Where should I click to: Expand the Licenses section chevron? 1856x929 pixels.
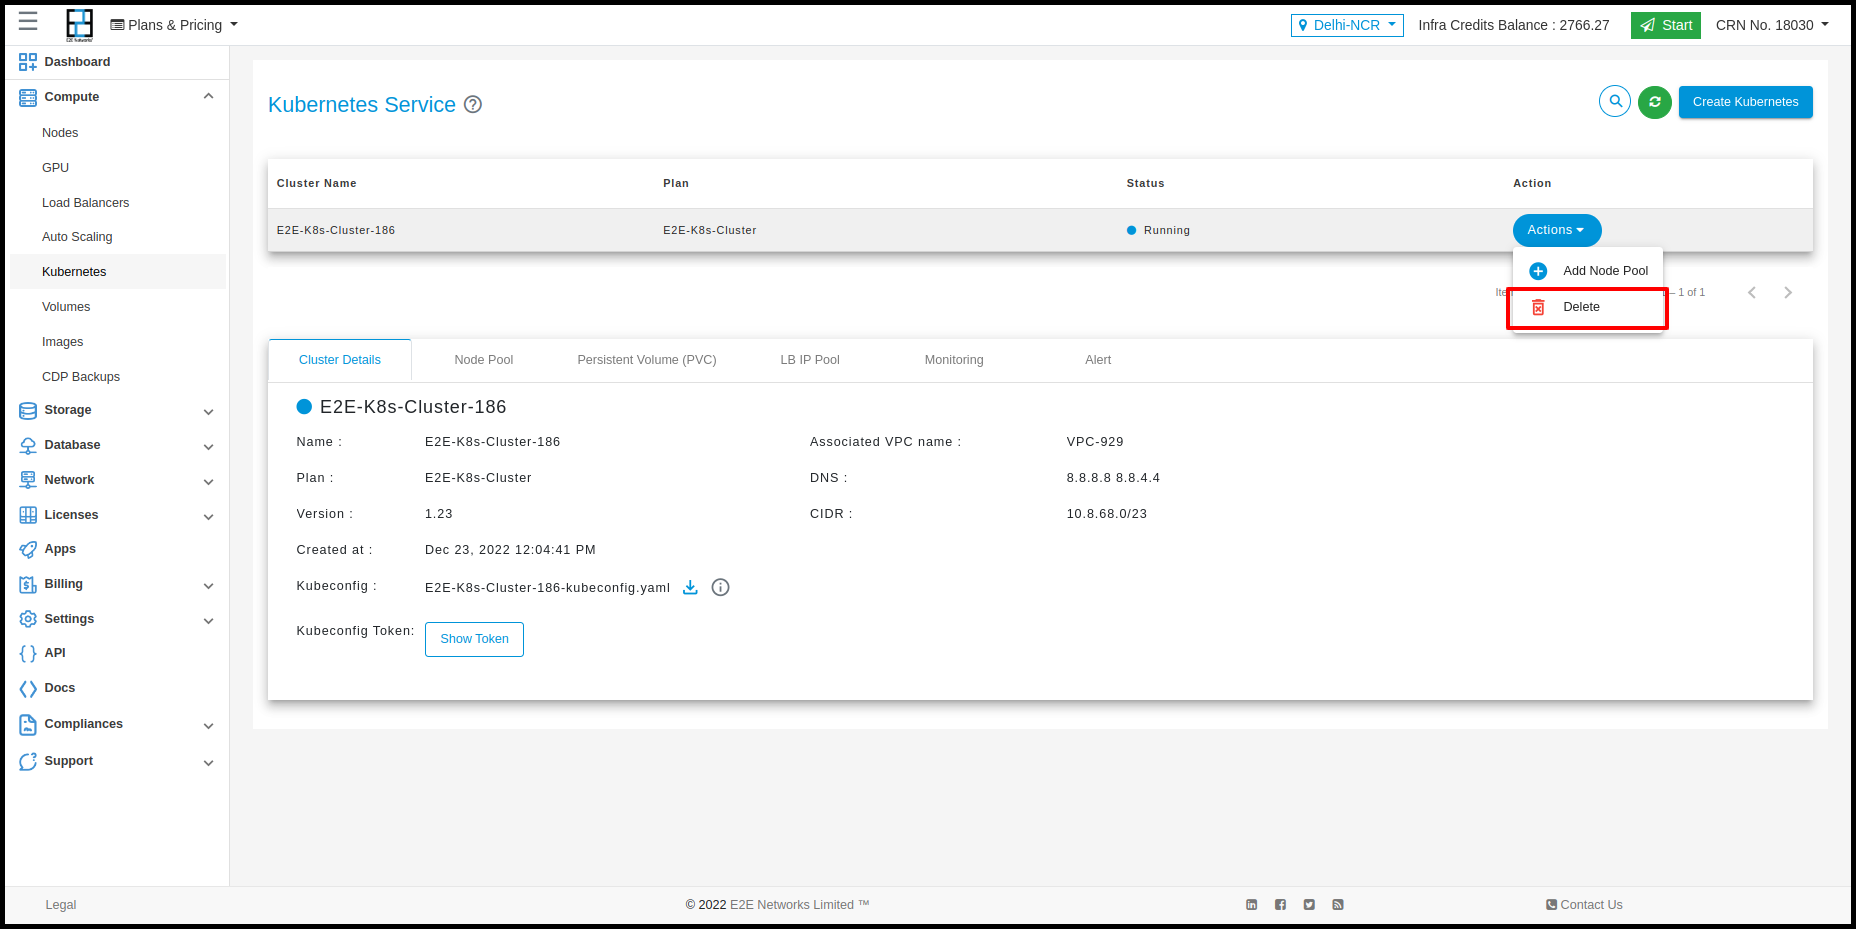(x=208, y=517)
